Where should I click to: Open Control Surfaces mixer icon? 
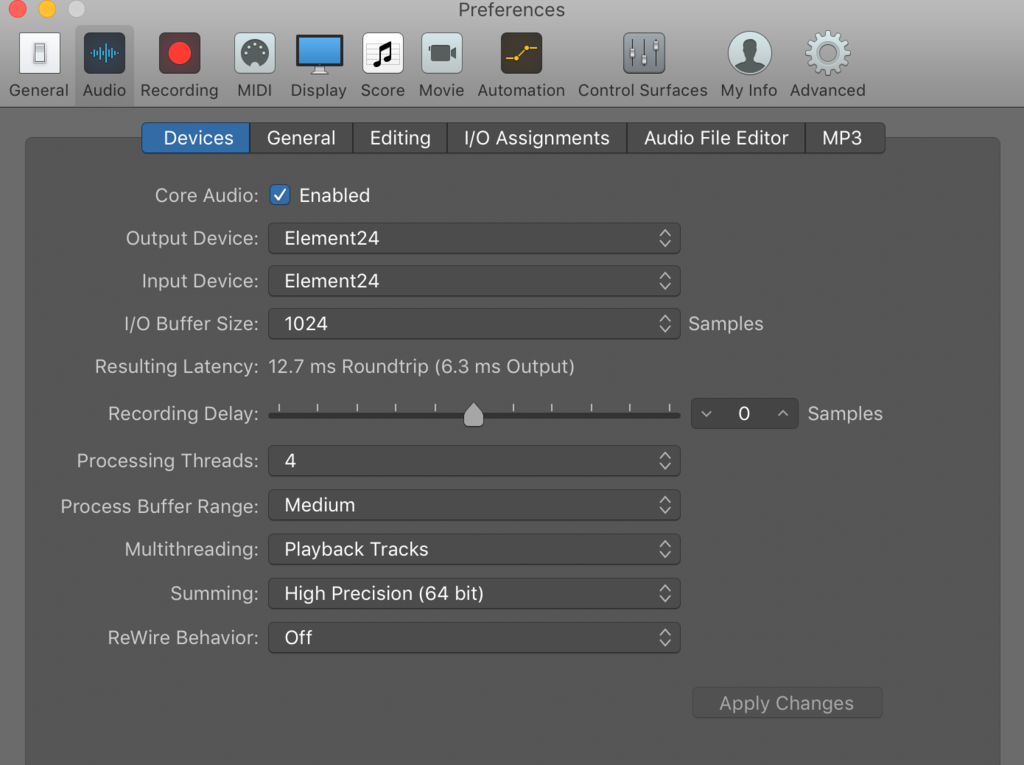(x=643, y=54)
